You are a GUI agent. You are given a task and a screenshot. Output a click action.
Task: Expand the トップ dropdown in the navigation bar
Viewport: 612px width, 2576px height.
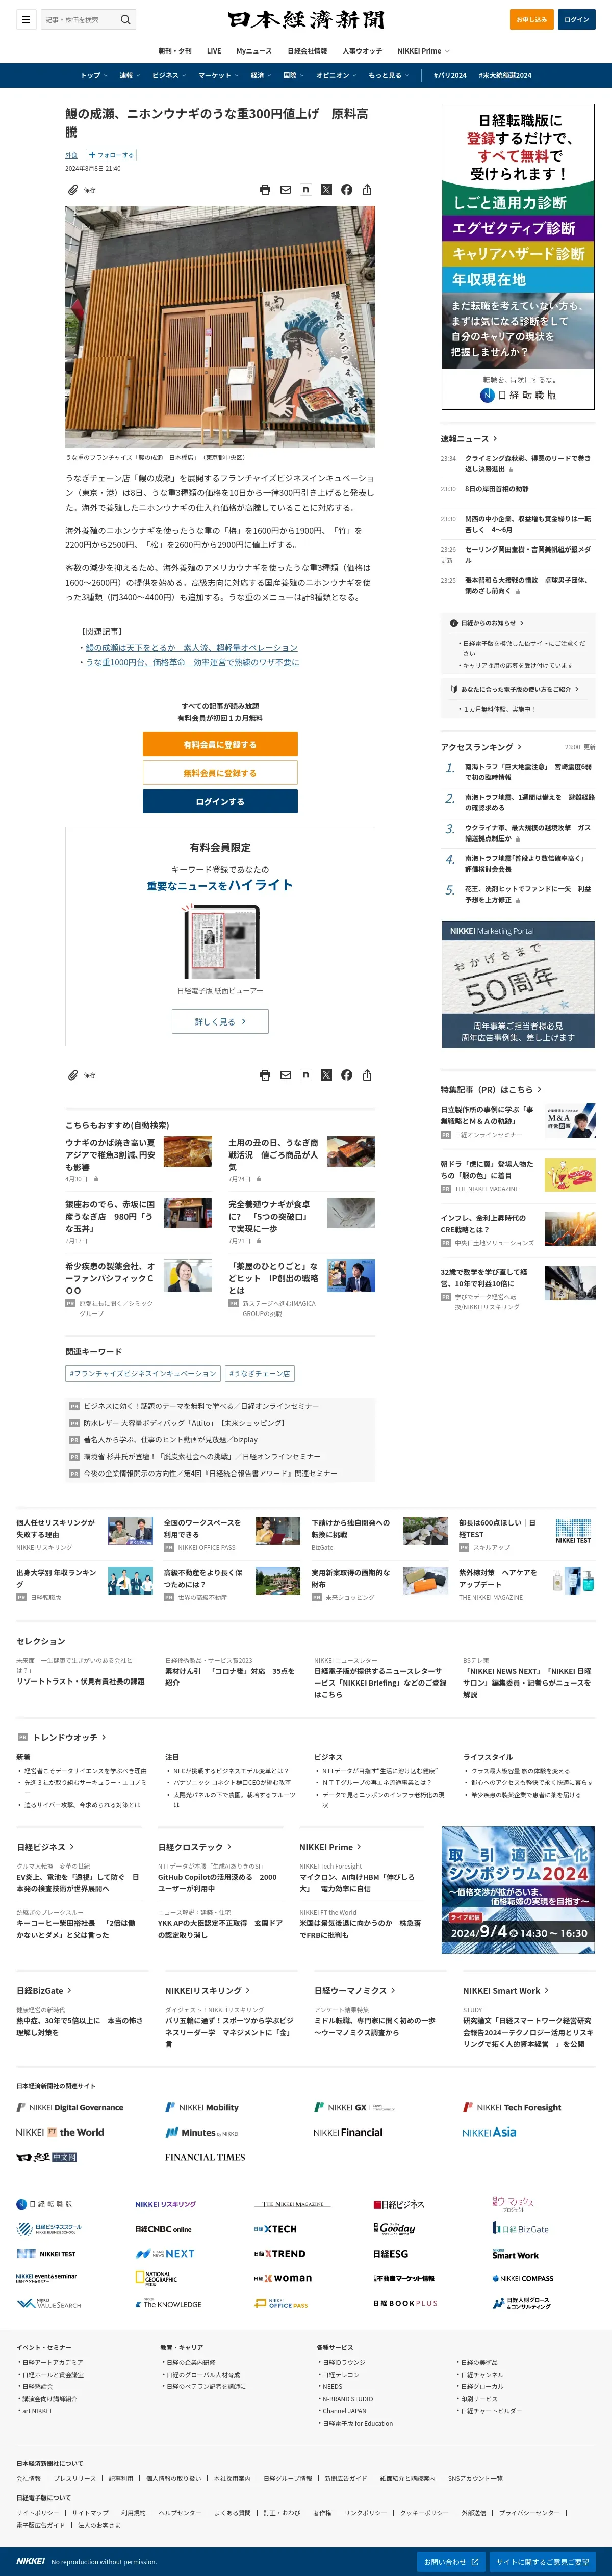point(94,75)
